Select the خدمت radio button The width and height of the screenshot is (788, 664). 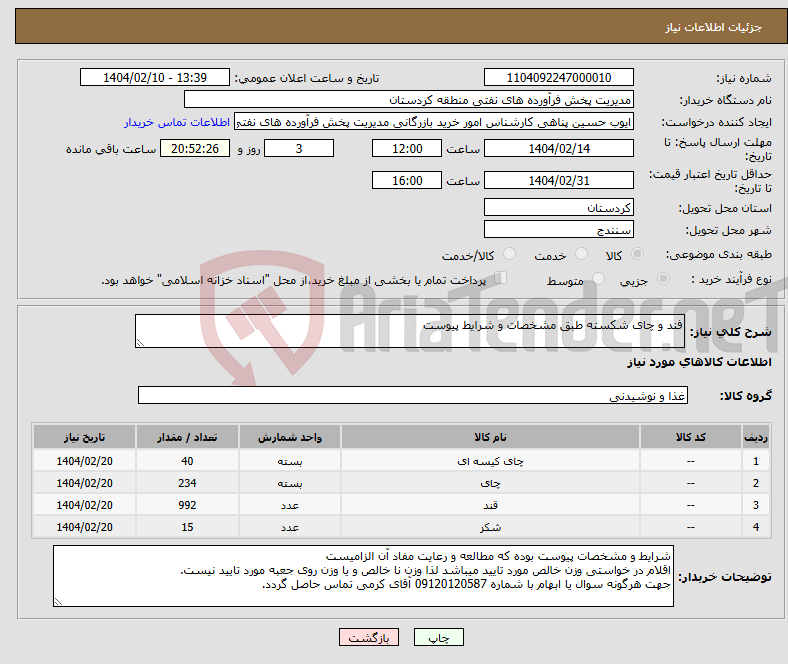[581, 254]
